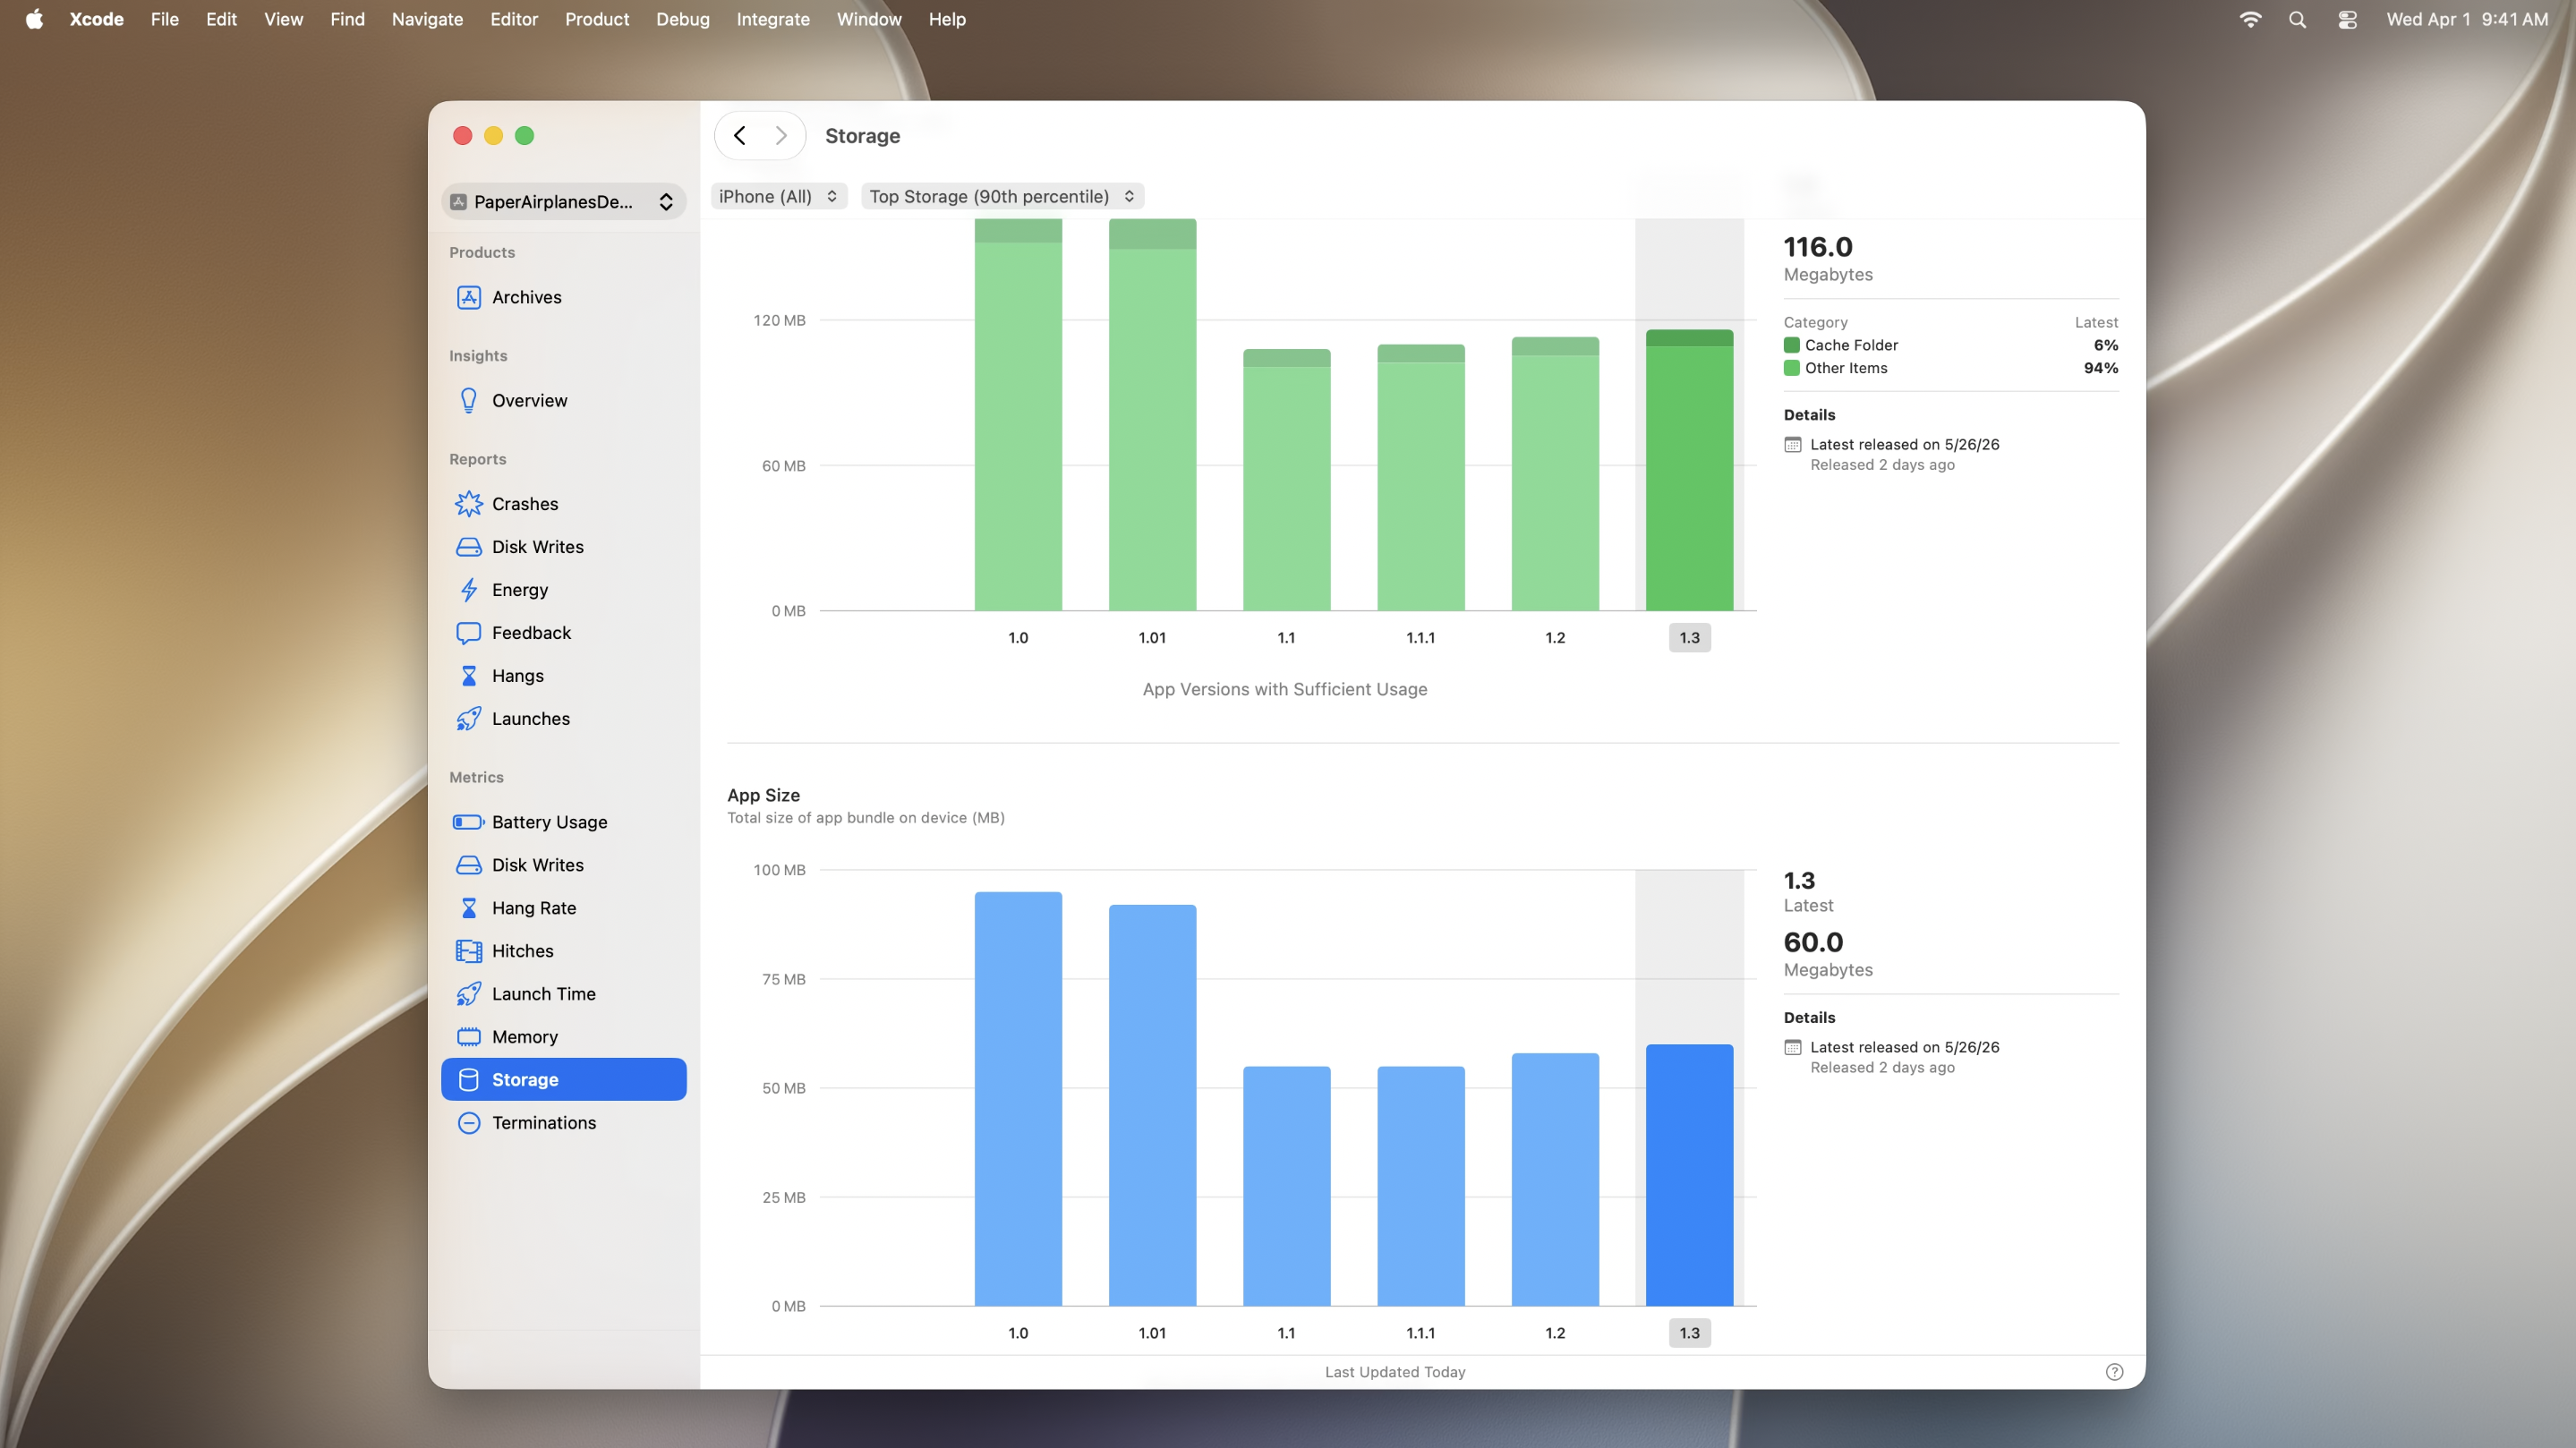Select Archives in the sidebar
2576x1448 pixels.
[563, 297]
